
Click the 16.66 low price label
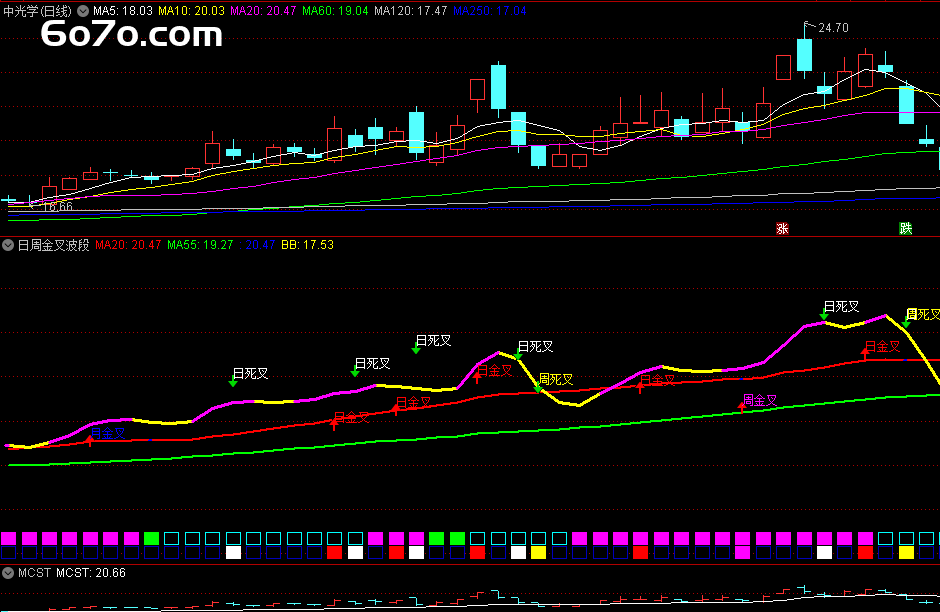tap(58, 206)
